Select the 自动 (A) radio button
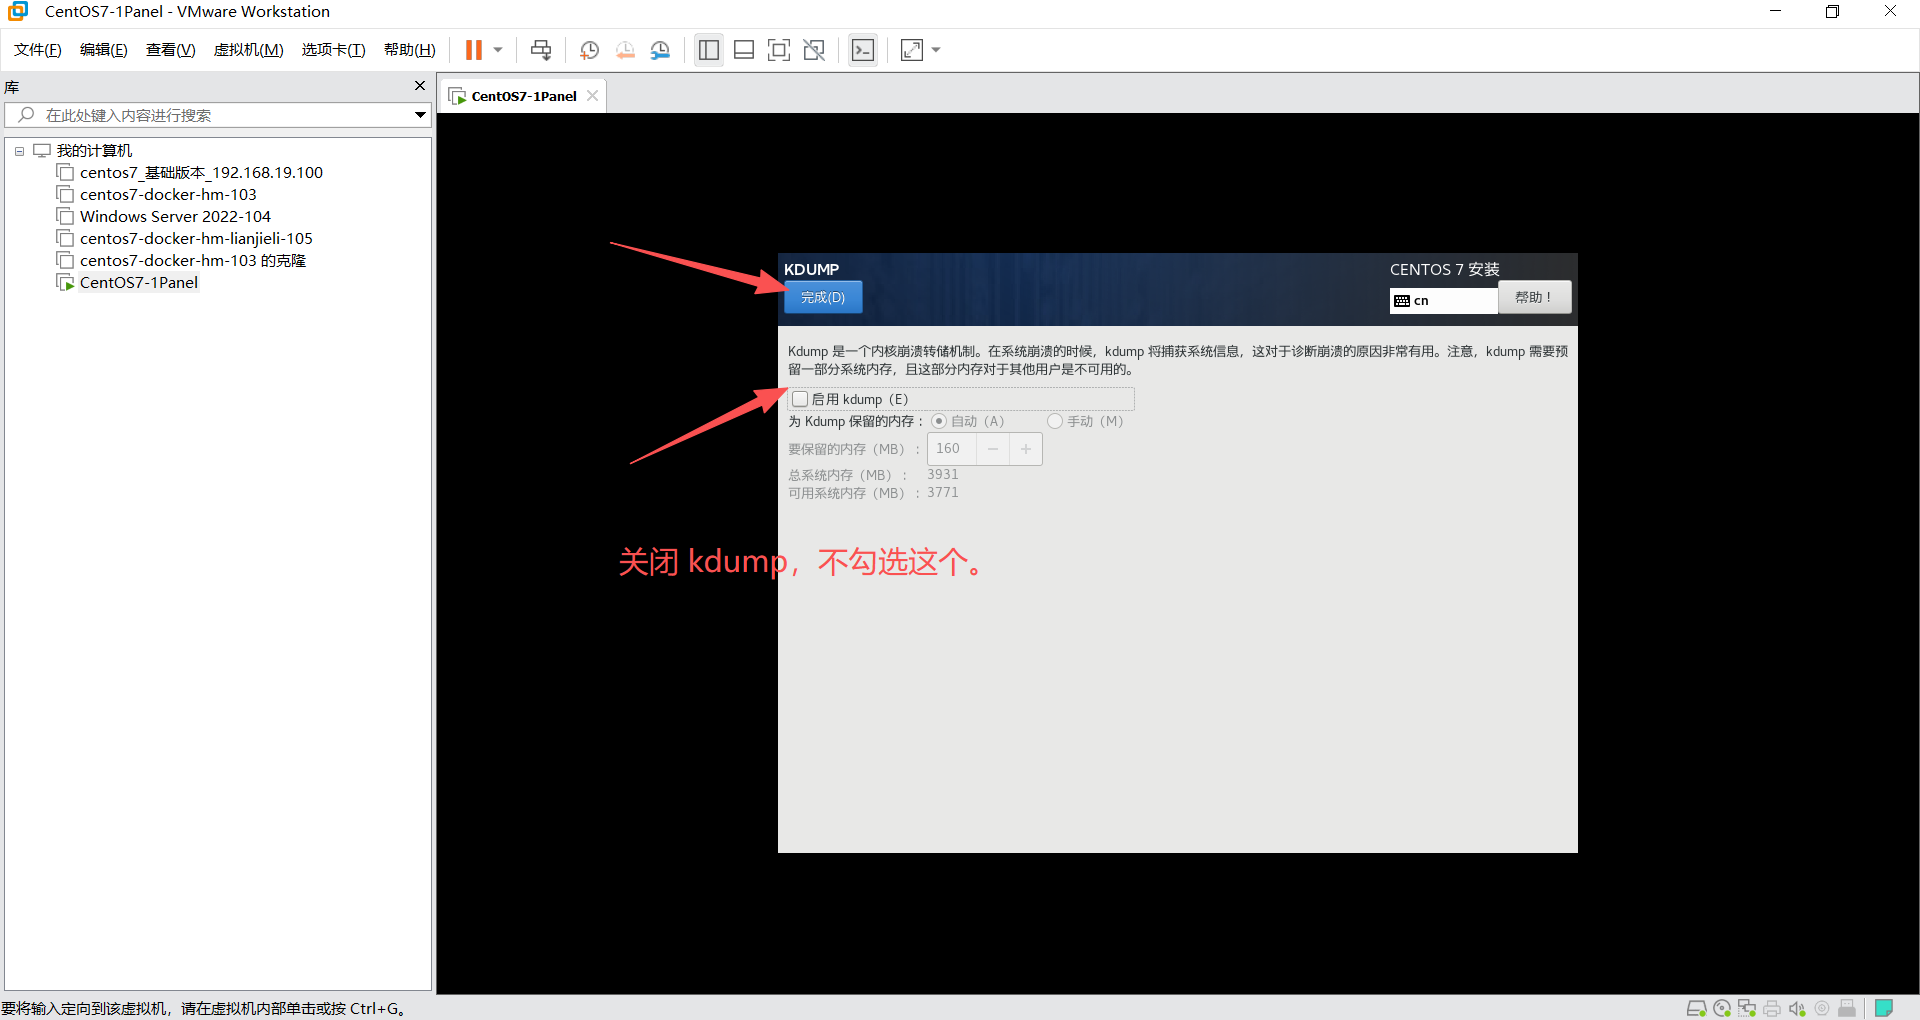1920x1020 pixels. pos(939,421)
